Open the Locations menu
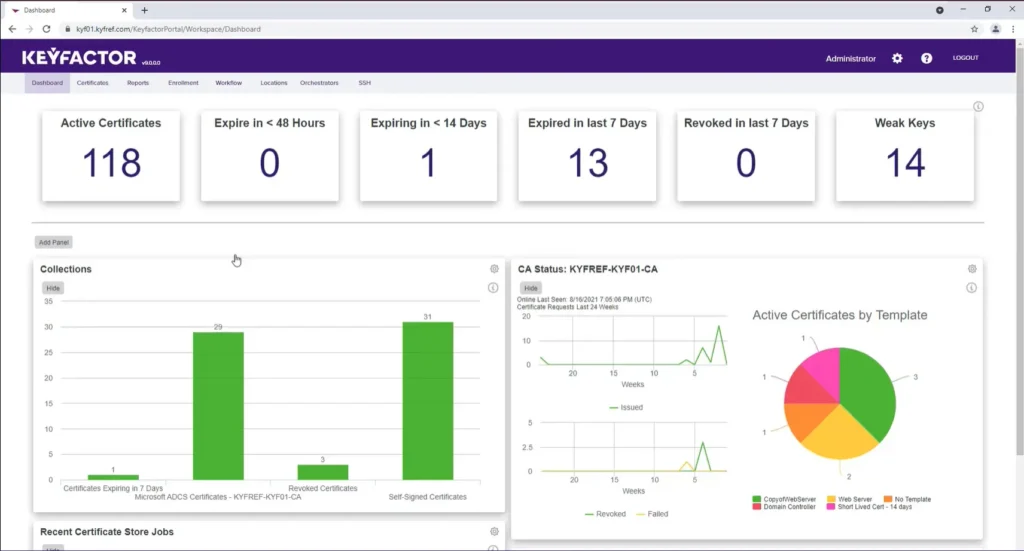This screenshot has height=551, width=1024. 274,83
